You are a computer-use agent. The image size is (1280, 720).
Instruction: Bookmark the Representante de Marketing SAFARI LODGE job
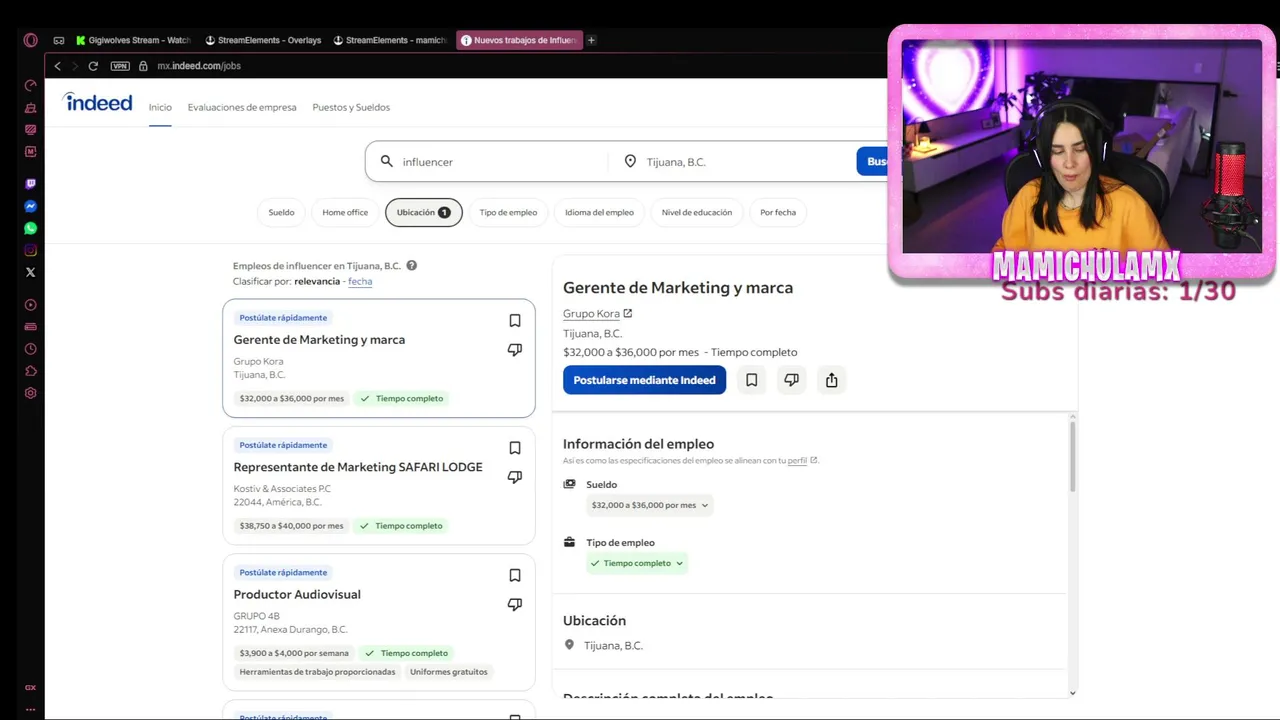(x=515, y=448)
